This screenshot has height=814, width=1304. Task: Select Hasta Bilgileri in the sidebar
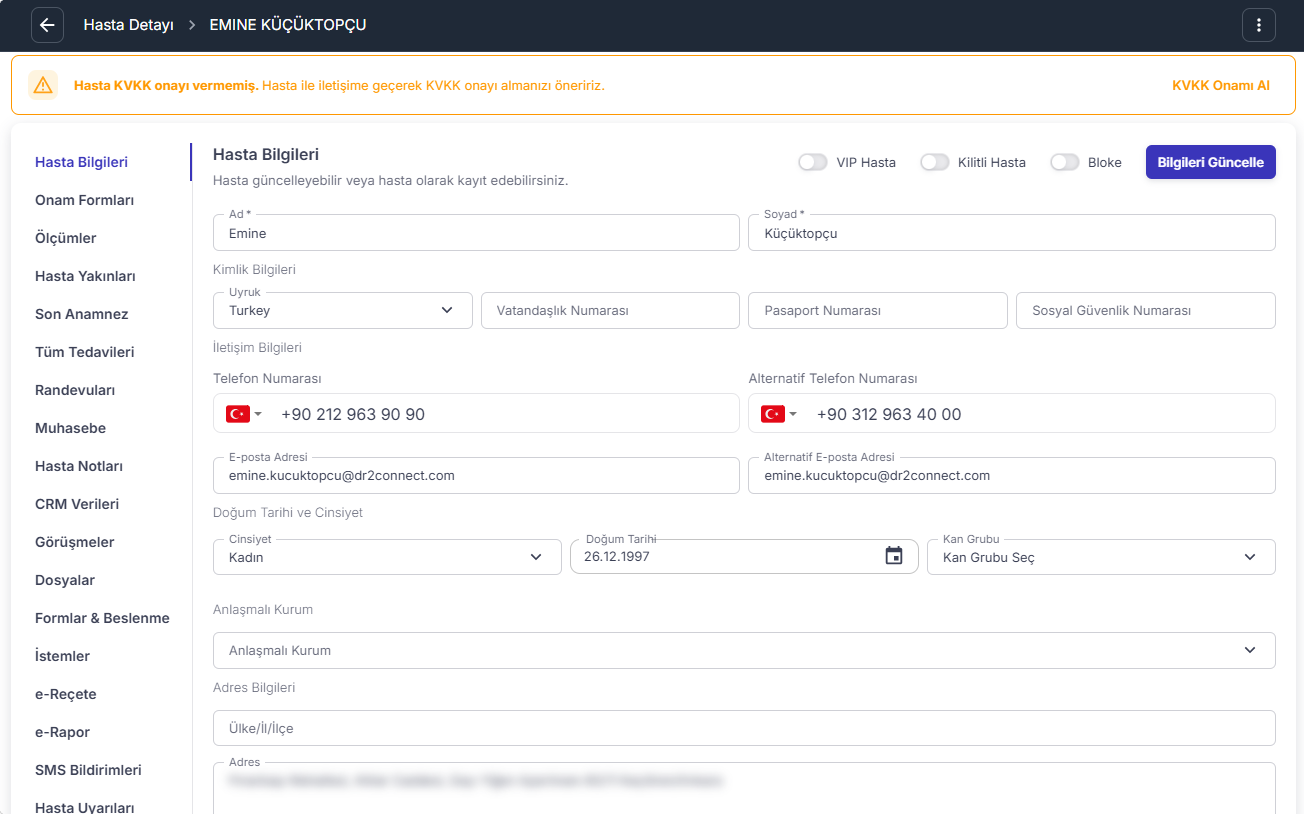tap(81, 162)
